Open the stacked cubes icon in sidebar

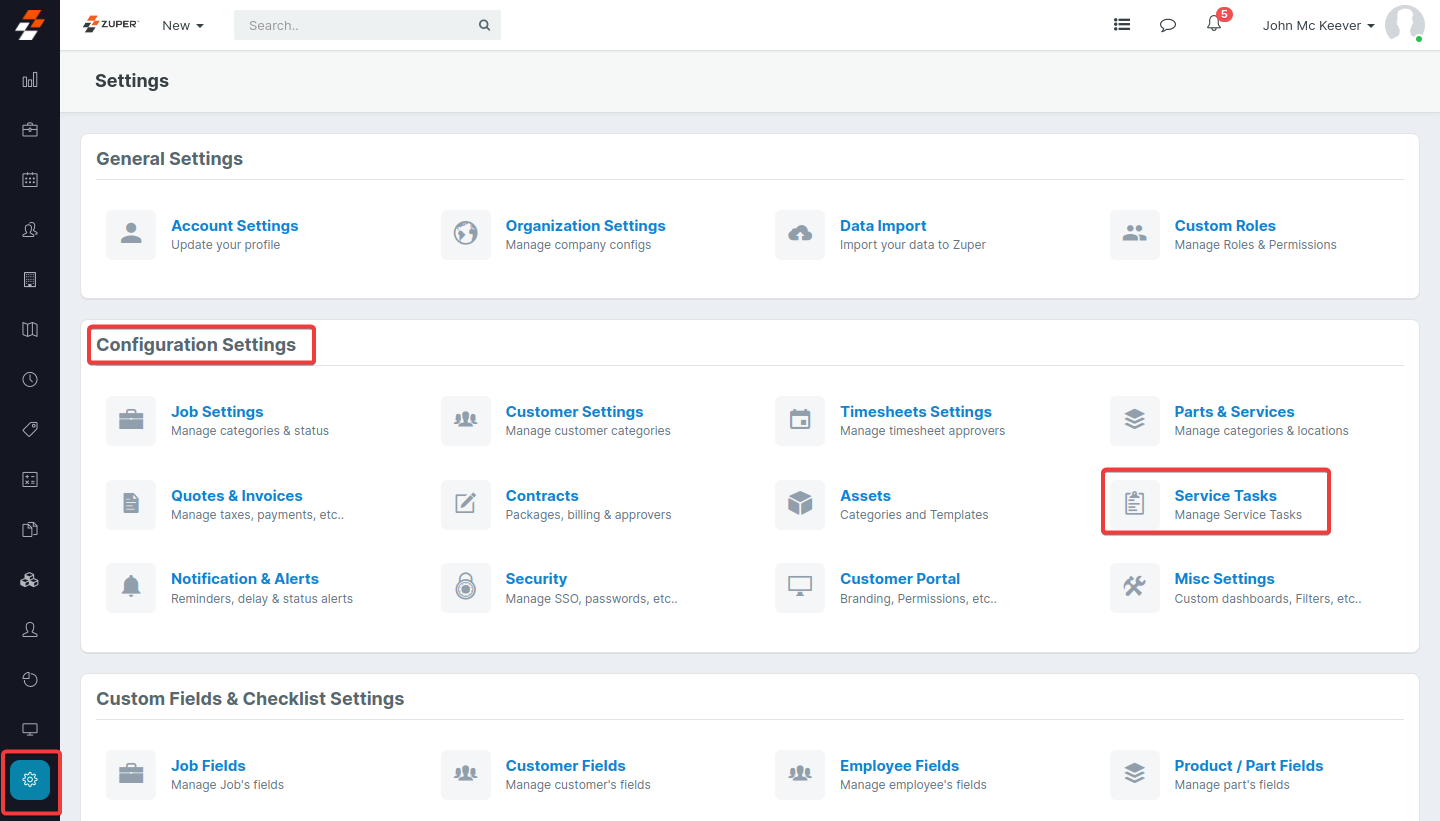click(x=30, y=580)
